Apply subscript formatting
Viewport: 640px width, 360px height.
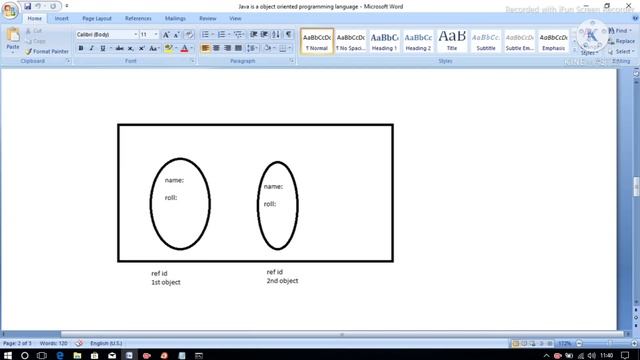click(x=131, y=49)
